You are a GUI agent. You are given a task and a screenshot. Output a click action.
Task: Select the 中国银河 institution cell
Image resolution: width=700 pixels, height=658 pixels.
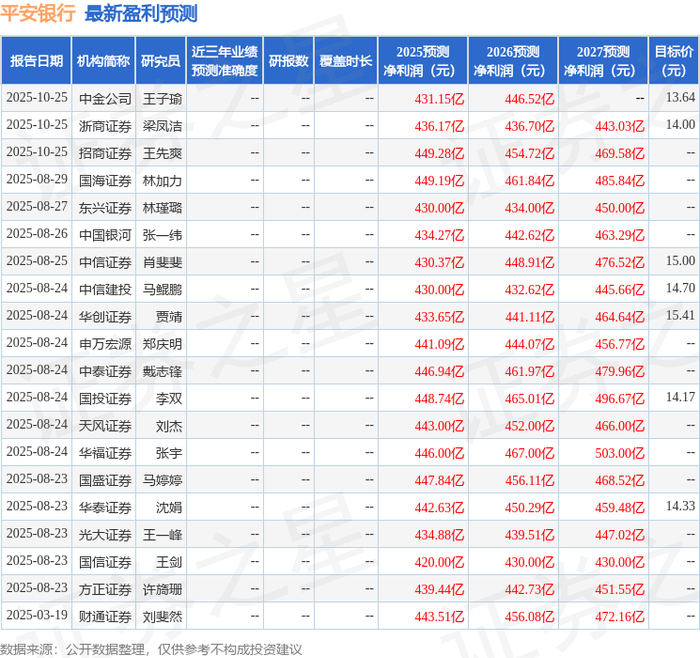point(105,235)
